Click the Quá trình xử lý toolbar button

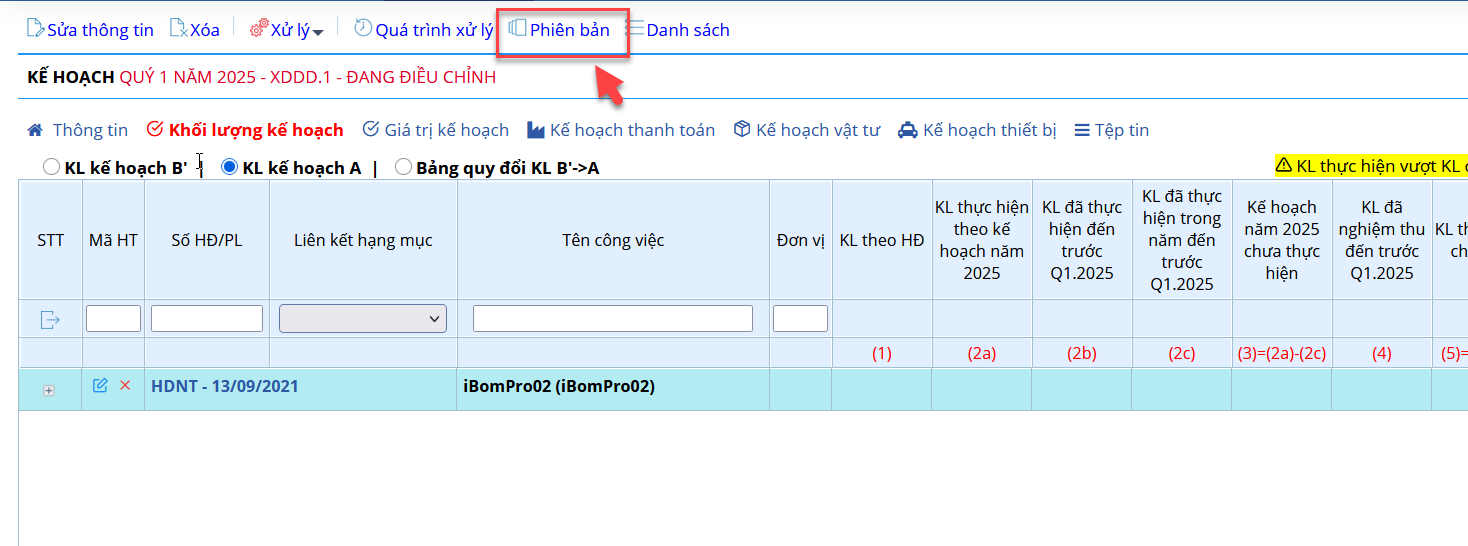click(x=424, y=30)
